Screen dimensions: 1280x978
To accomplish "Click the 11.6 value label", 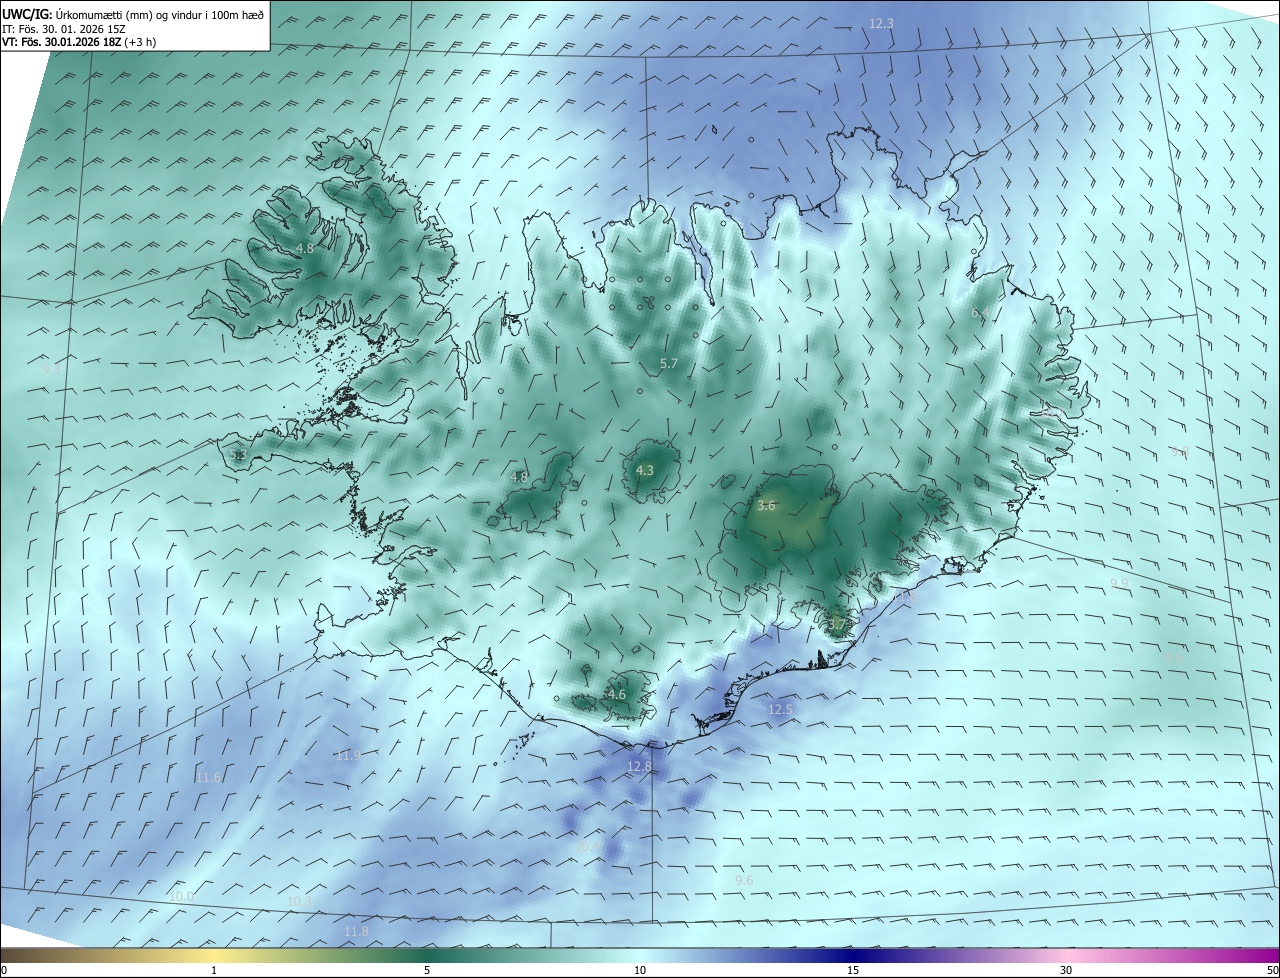I will pyautogui.click(x=208, y=777).
